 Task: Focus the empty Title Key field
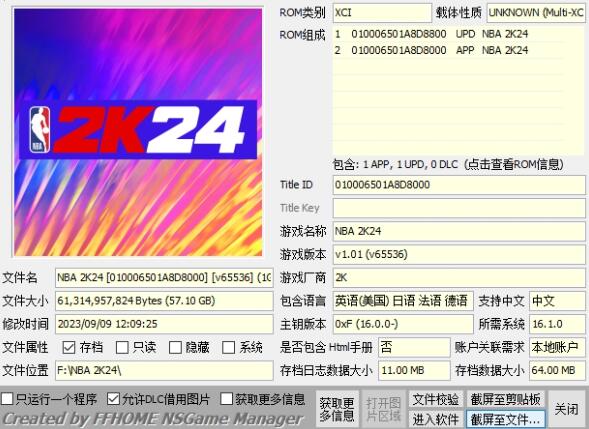point(459,208)
